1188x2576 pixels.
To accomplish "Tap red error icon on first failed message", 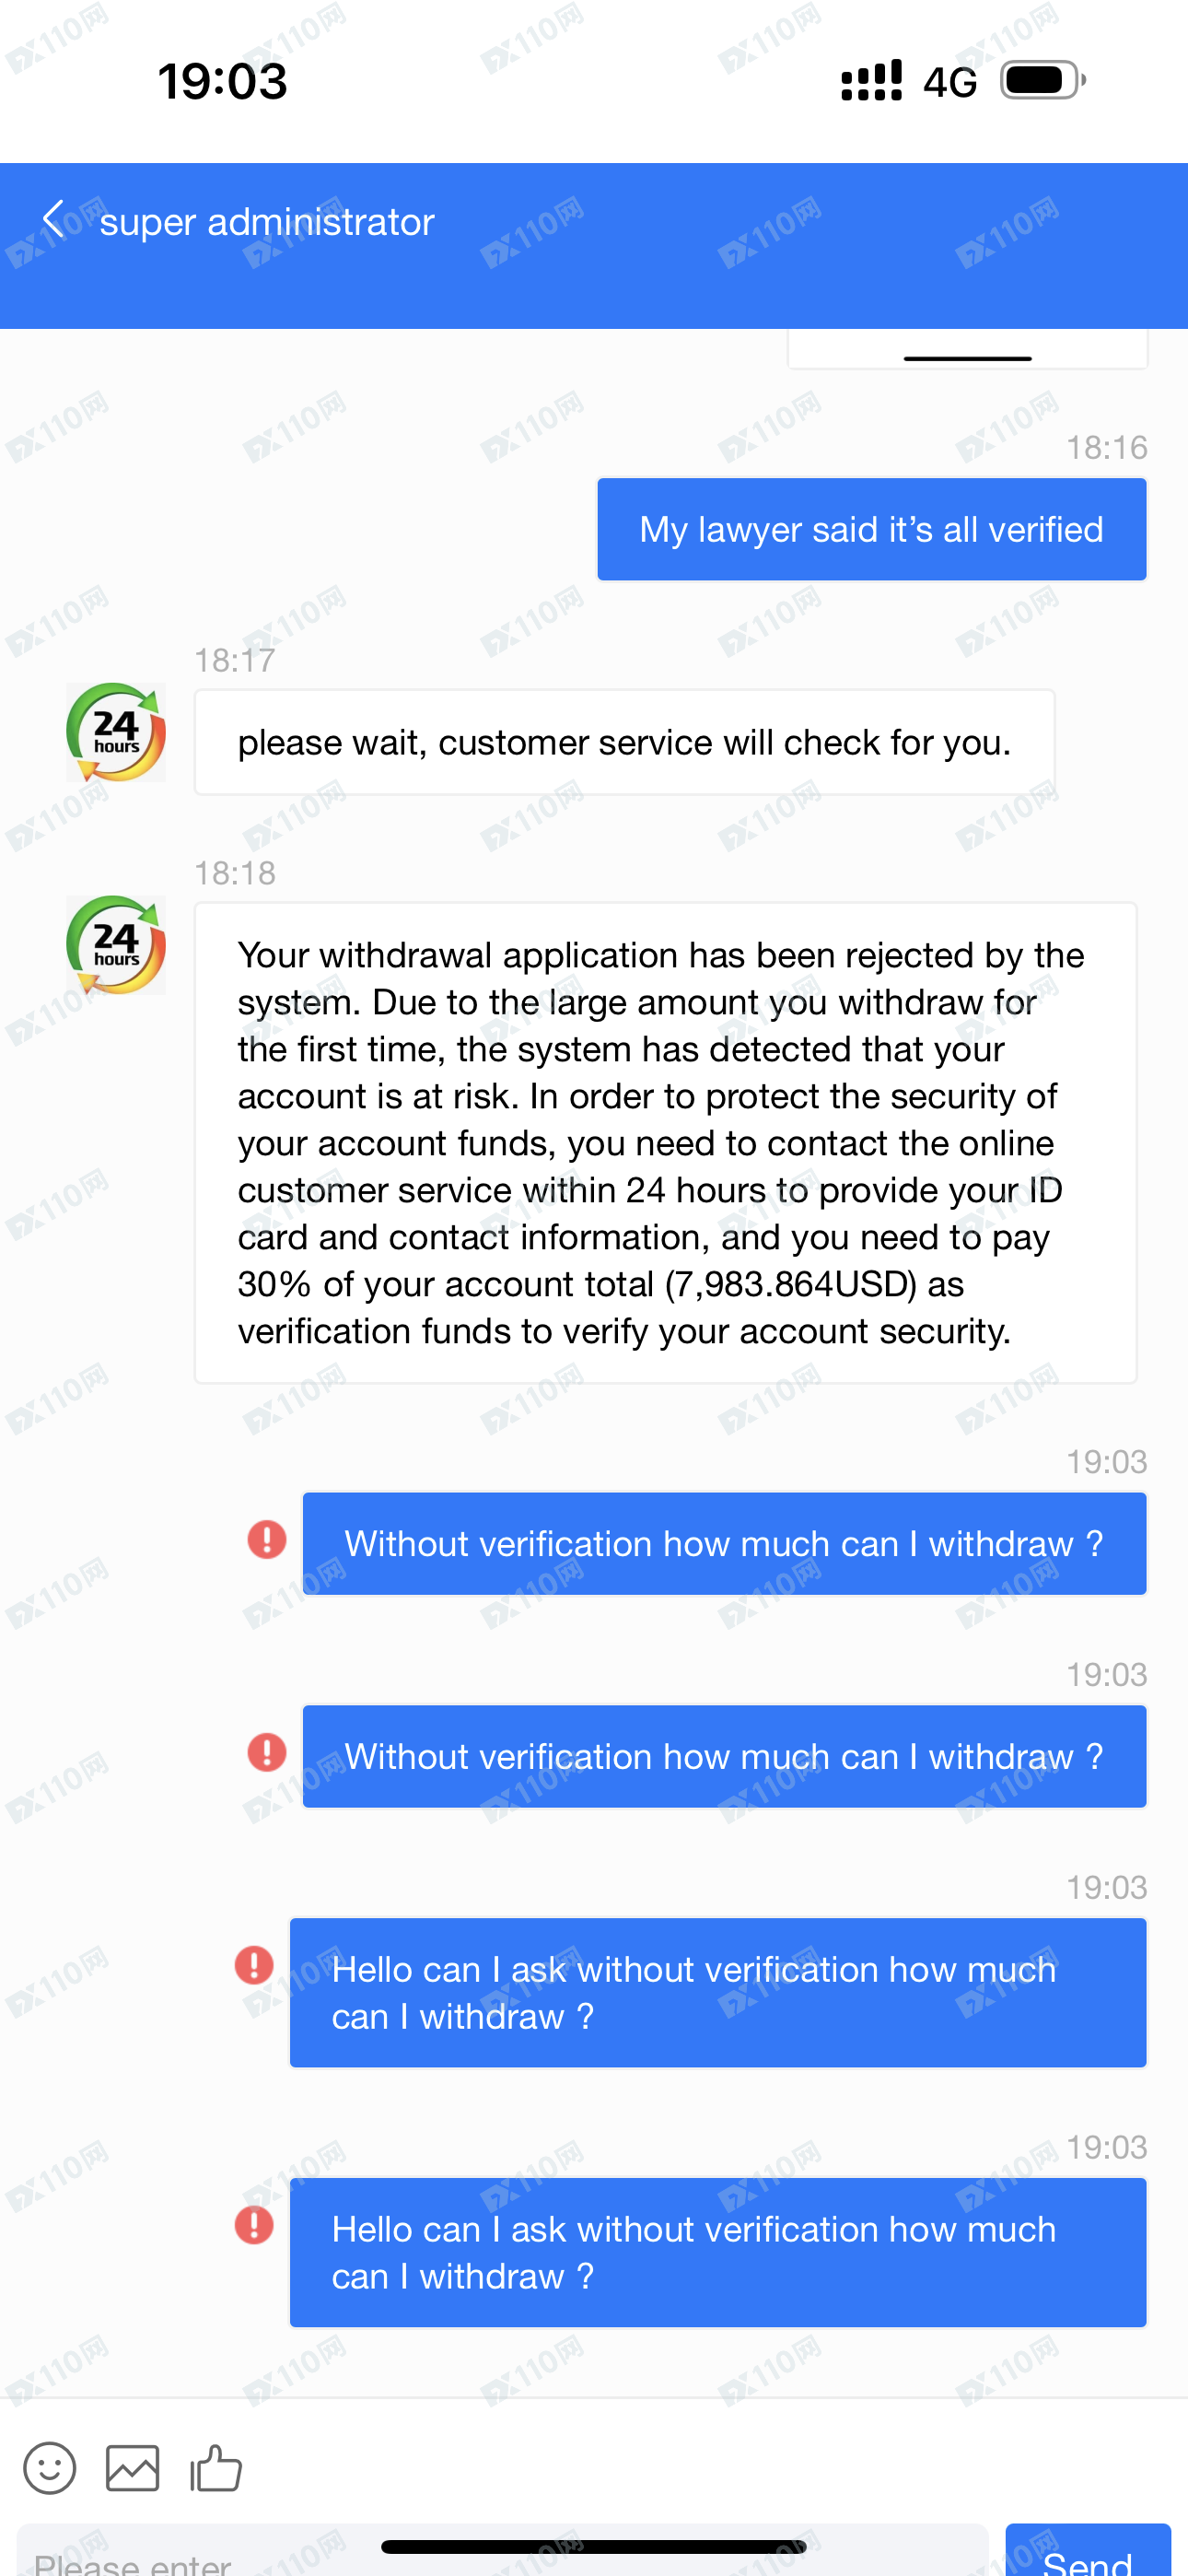I will [267, 1539].
